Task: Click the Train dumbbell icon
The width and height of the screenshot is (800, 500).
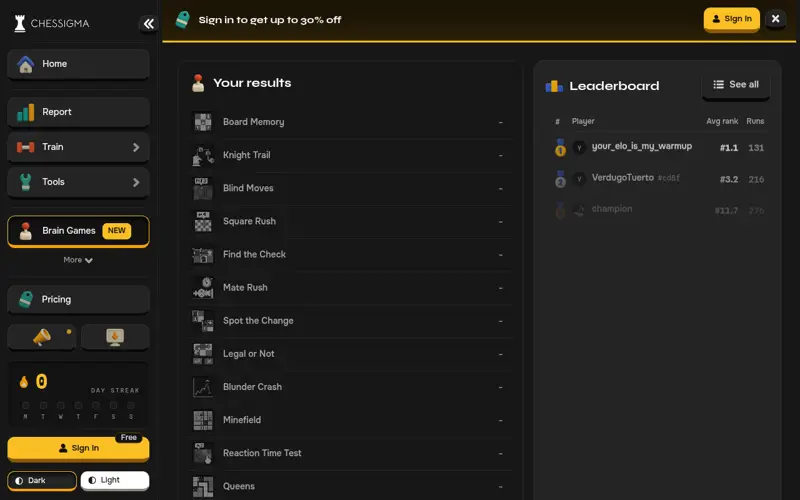Action: (26, 147)
